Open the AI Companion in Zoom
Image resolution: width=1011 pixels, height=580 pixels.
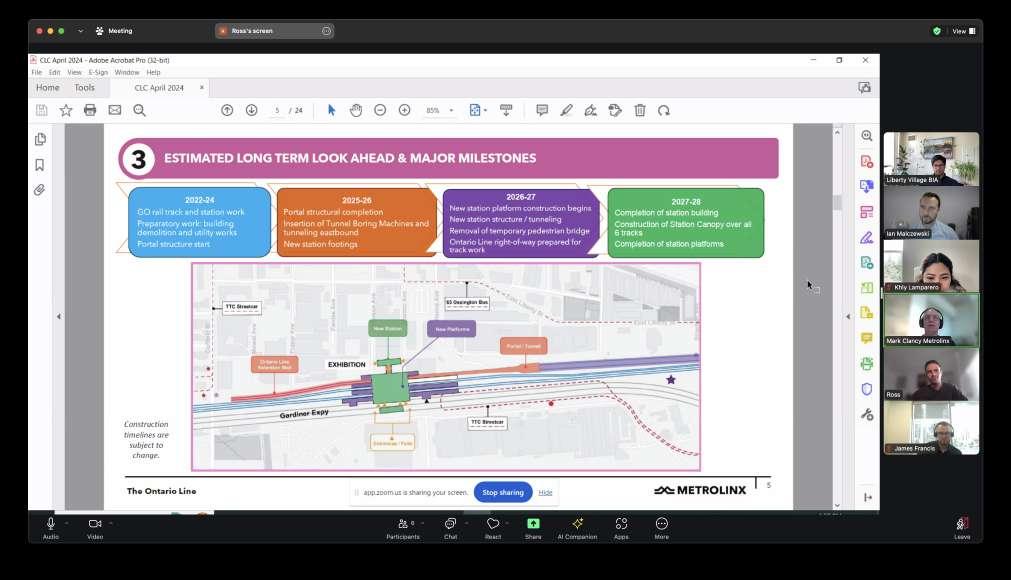tap(577, 528)
